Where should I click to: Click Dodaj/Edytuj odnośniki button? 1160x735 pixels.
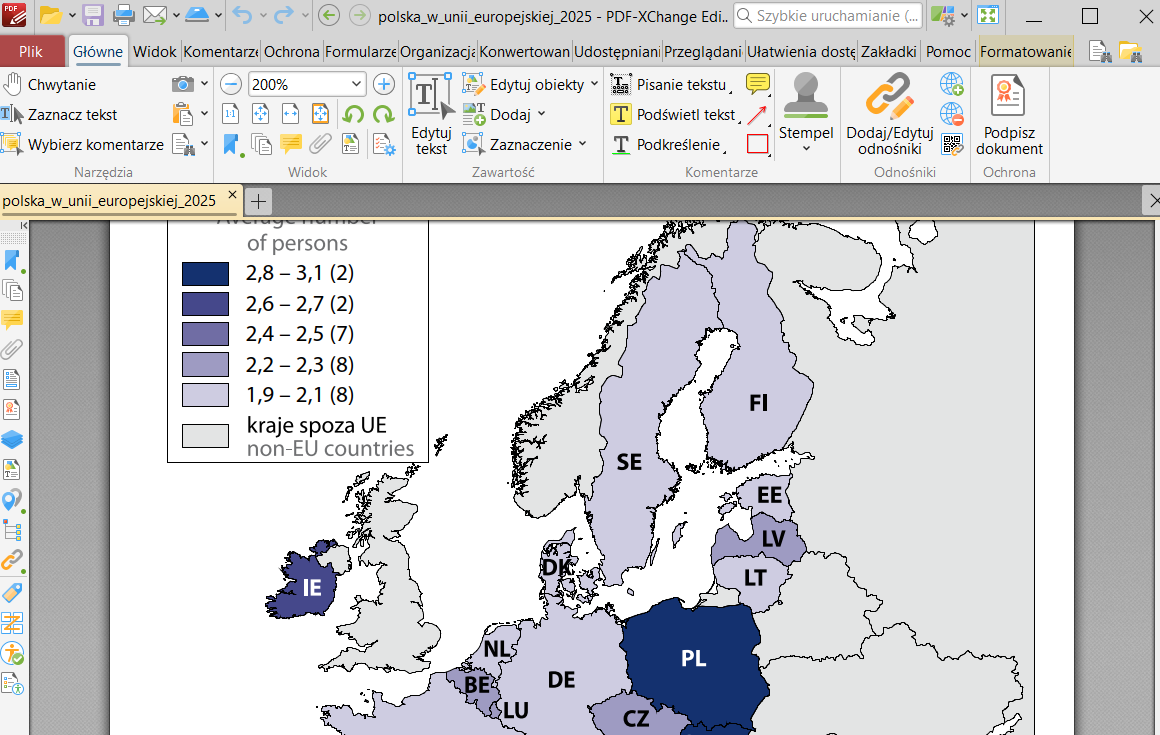(x=890, y=115)
